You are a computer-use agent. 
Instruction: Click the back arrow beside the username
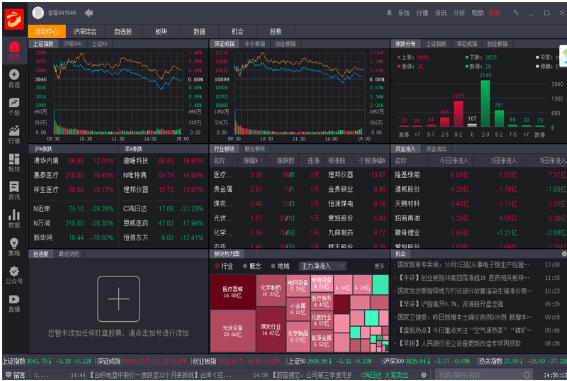pyautogui.click(x=89, y=13)
